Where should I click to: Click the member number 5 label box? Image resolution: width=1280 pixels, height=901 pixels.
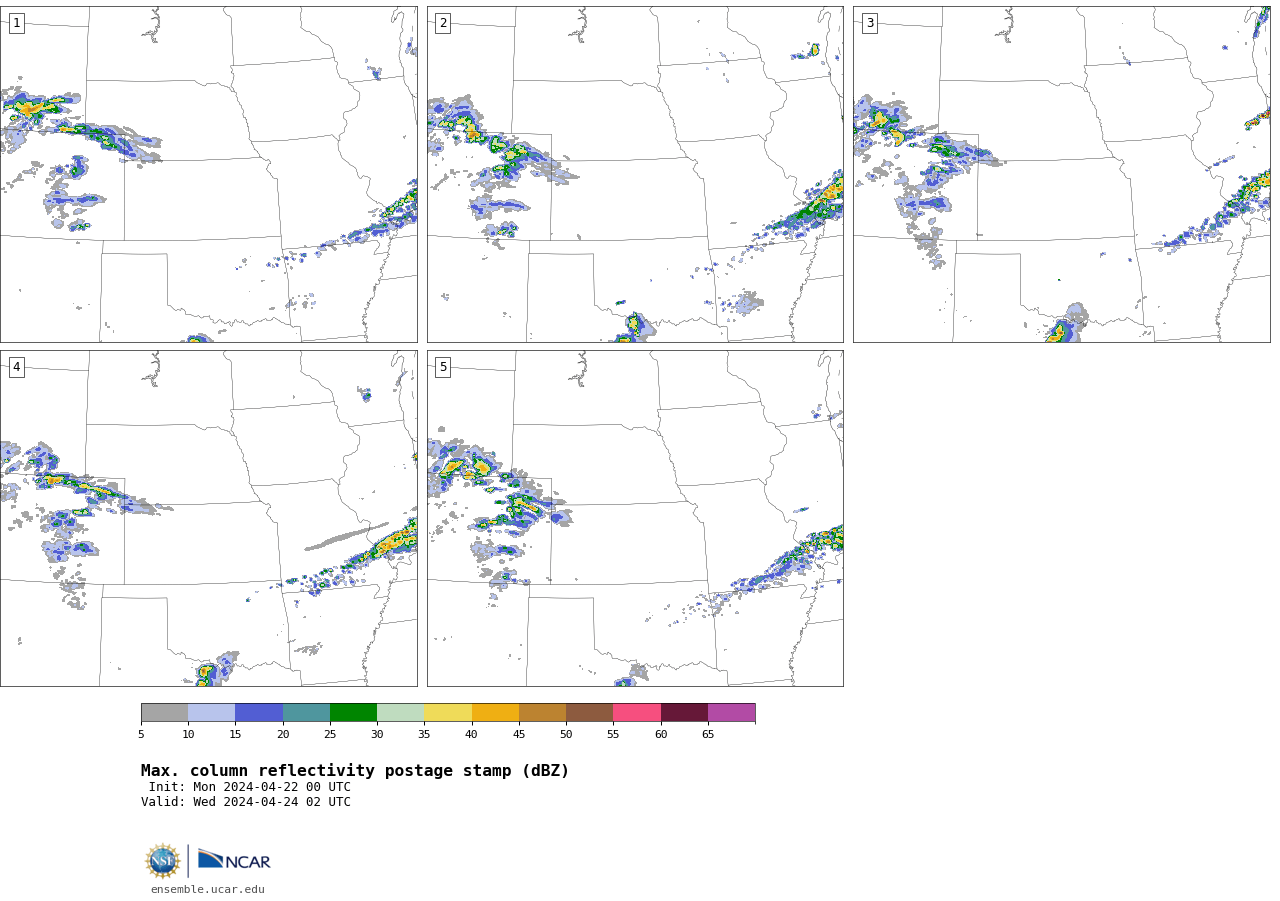(x=443, y=367)
